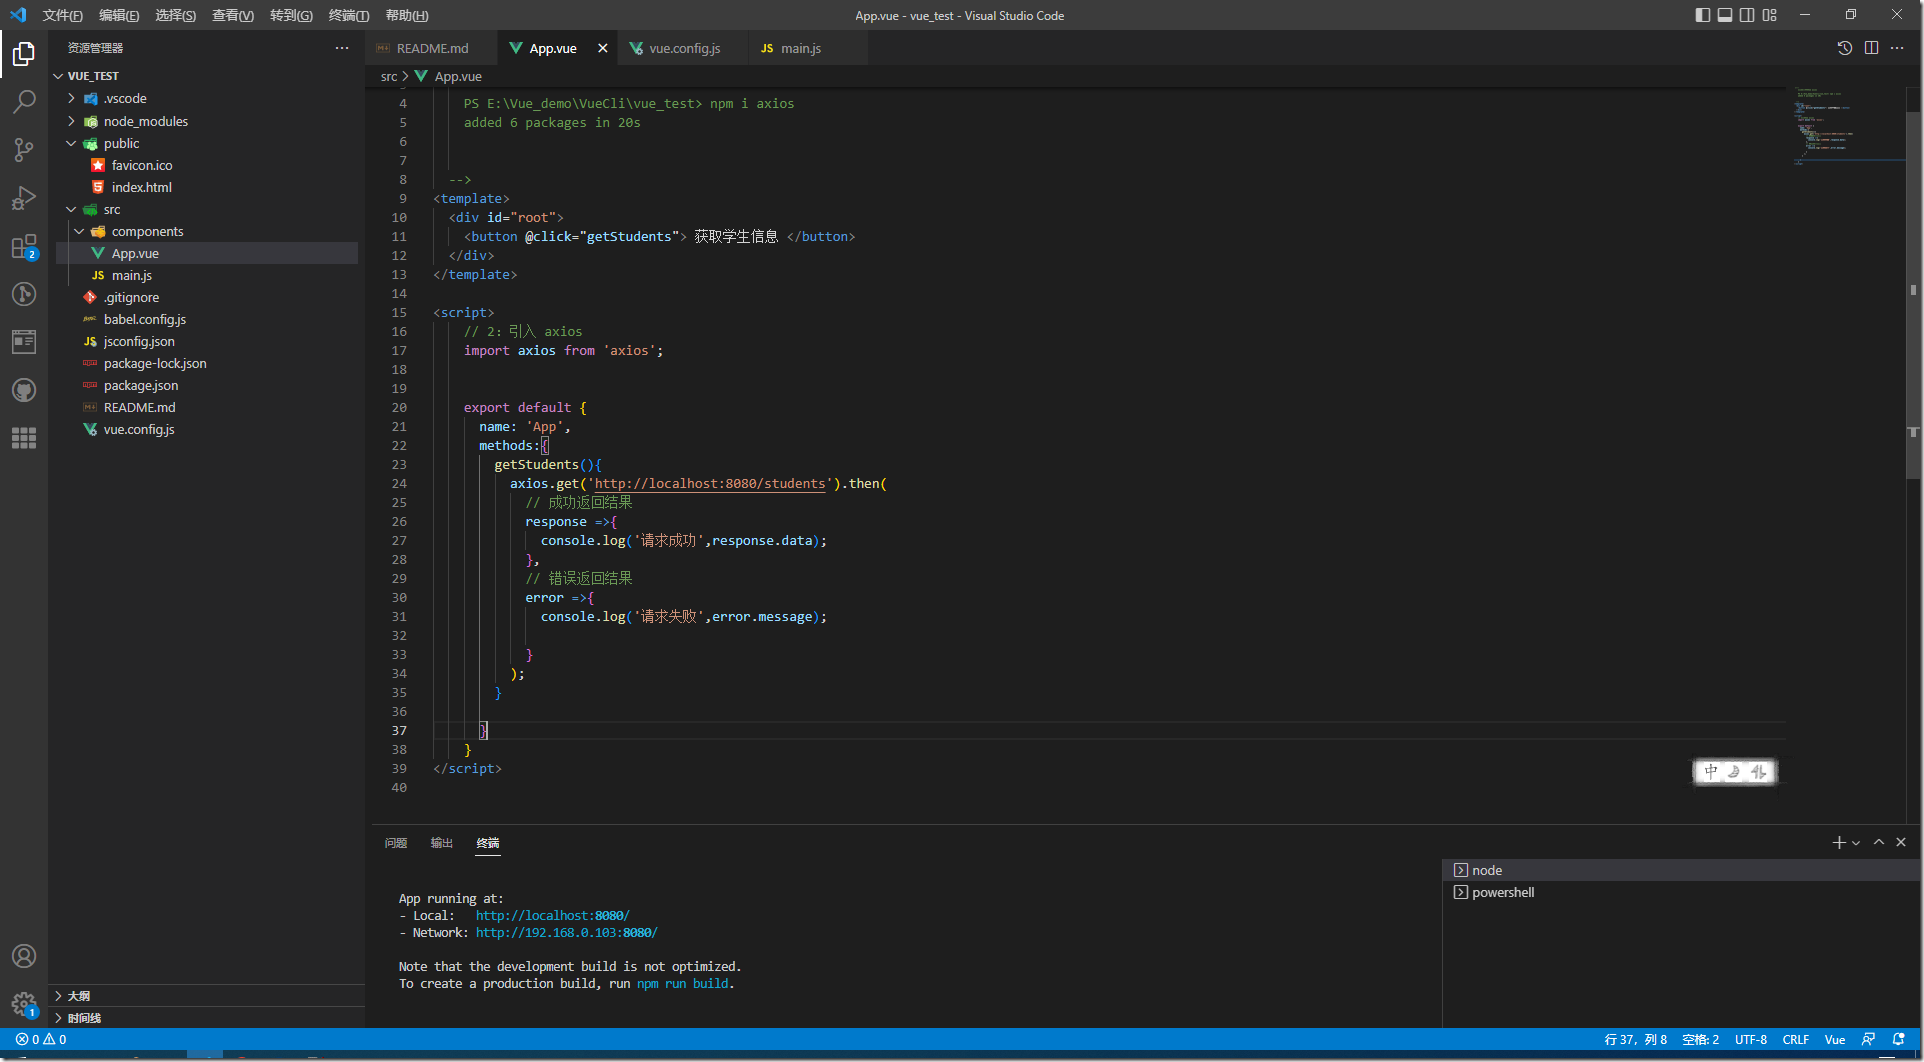Open the terminal launch profile dropdown arrow

tap(1856, 843)
